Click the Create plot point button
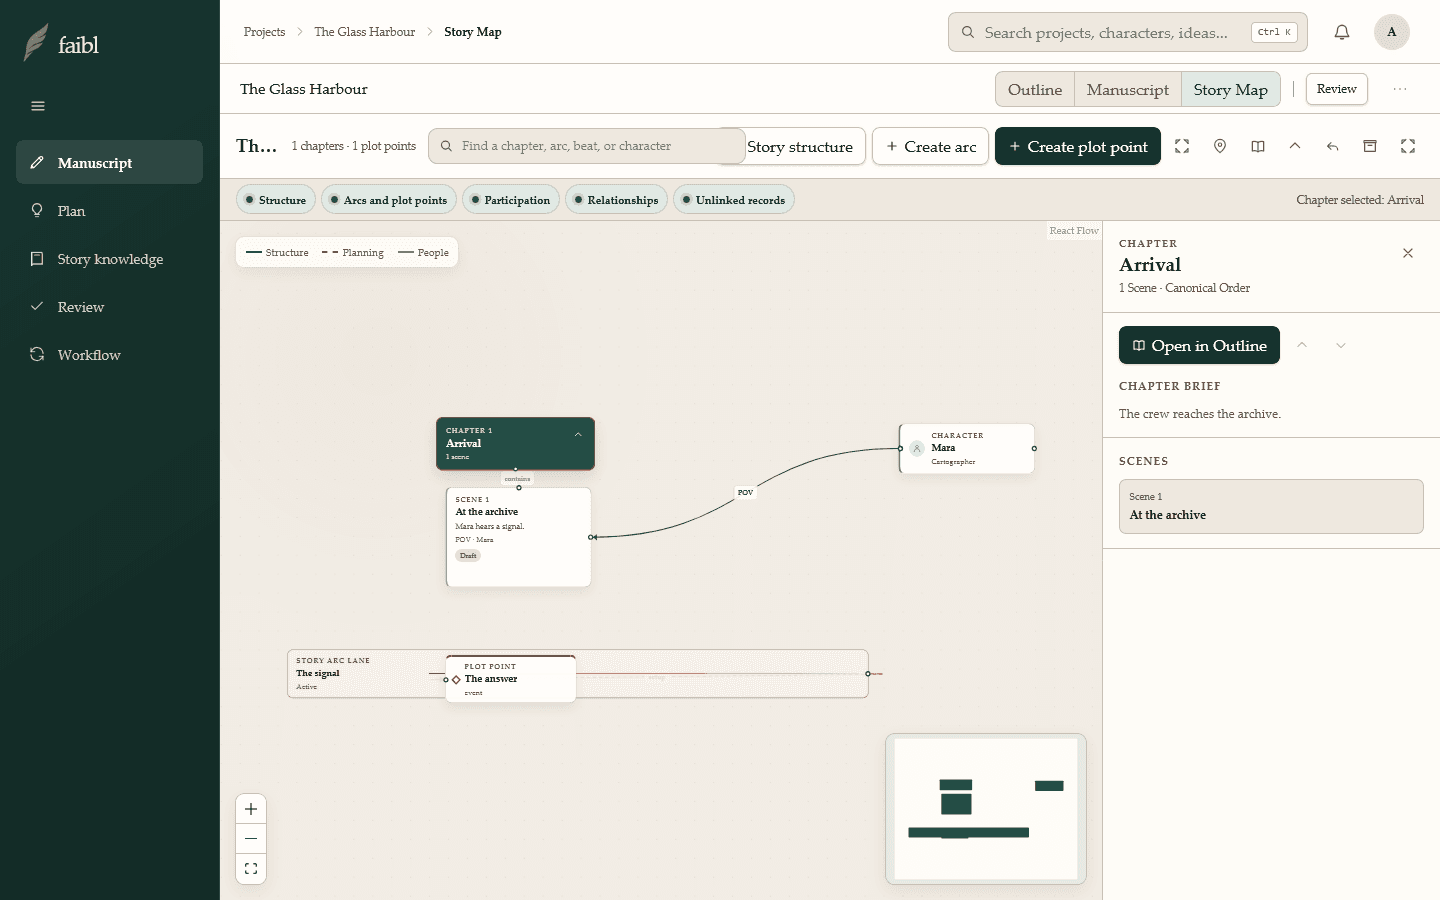 (x=1078, y=146)
